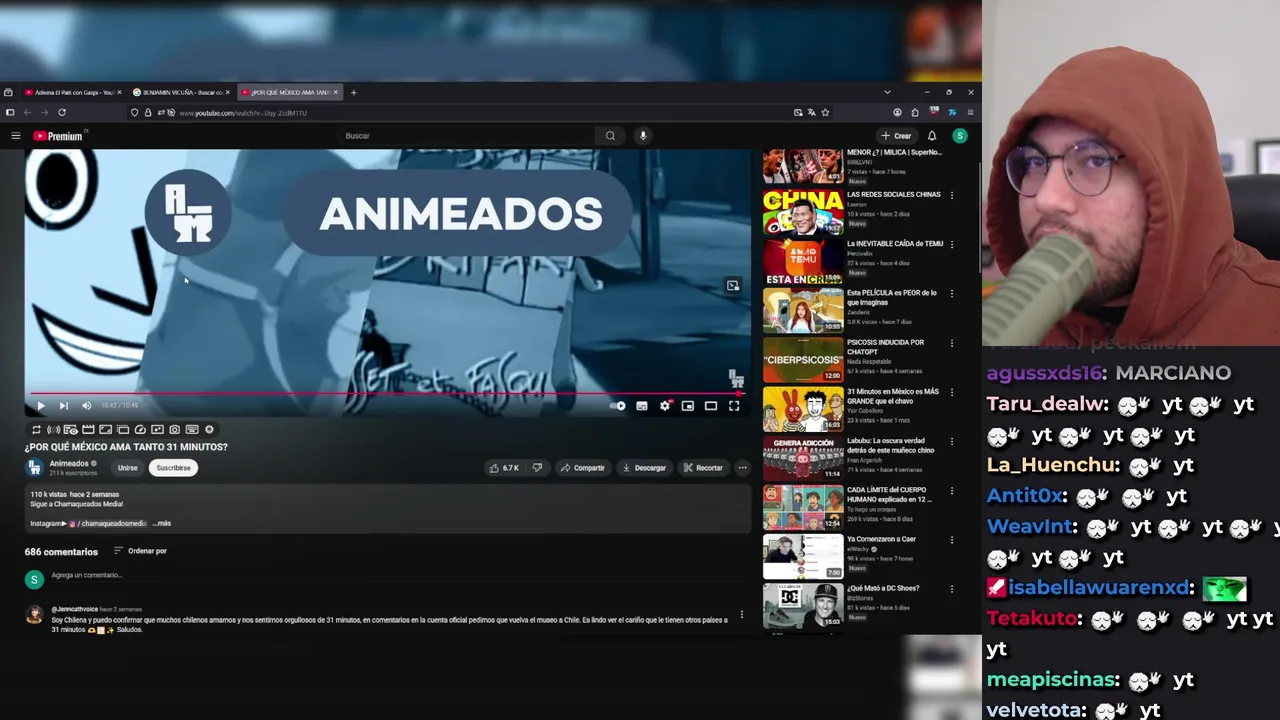Click the screenshot camera icon under player
The image size is (1280, 720).
click(x=174, y=430)
